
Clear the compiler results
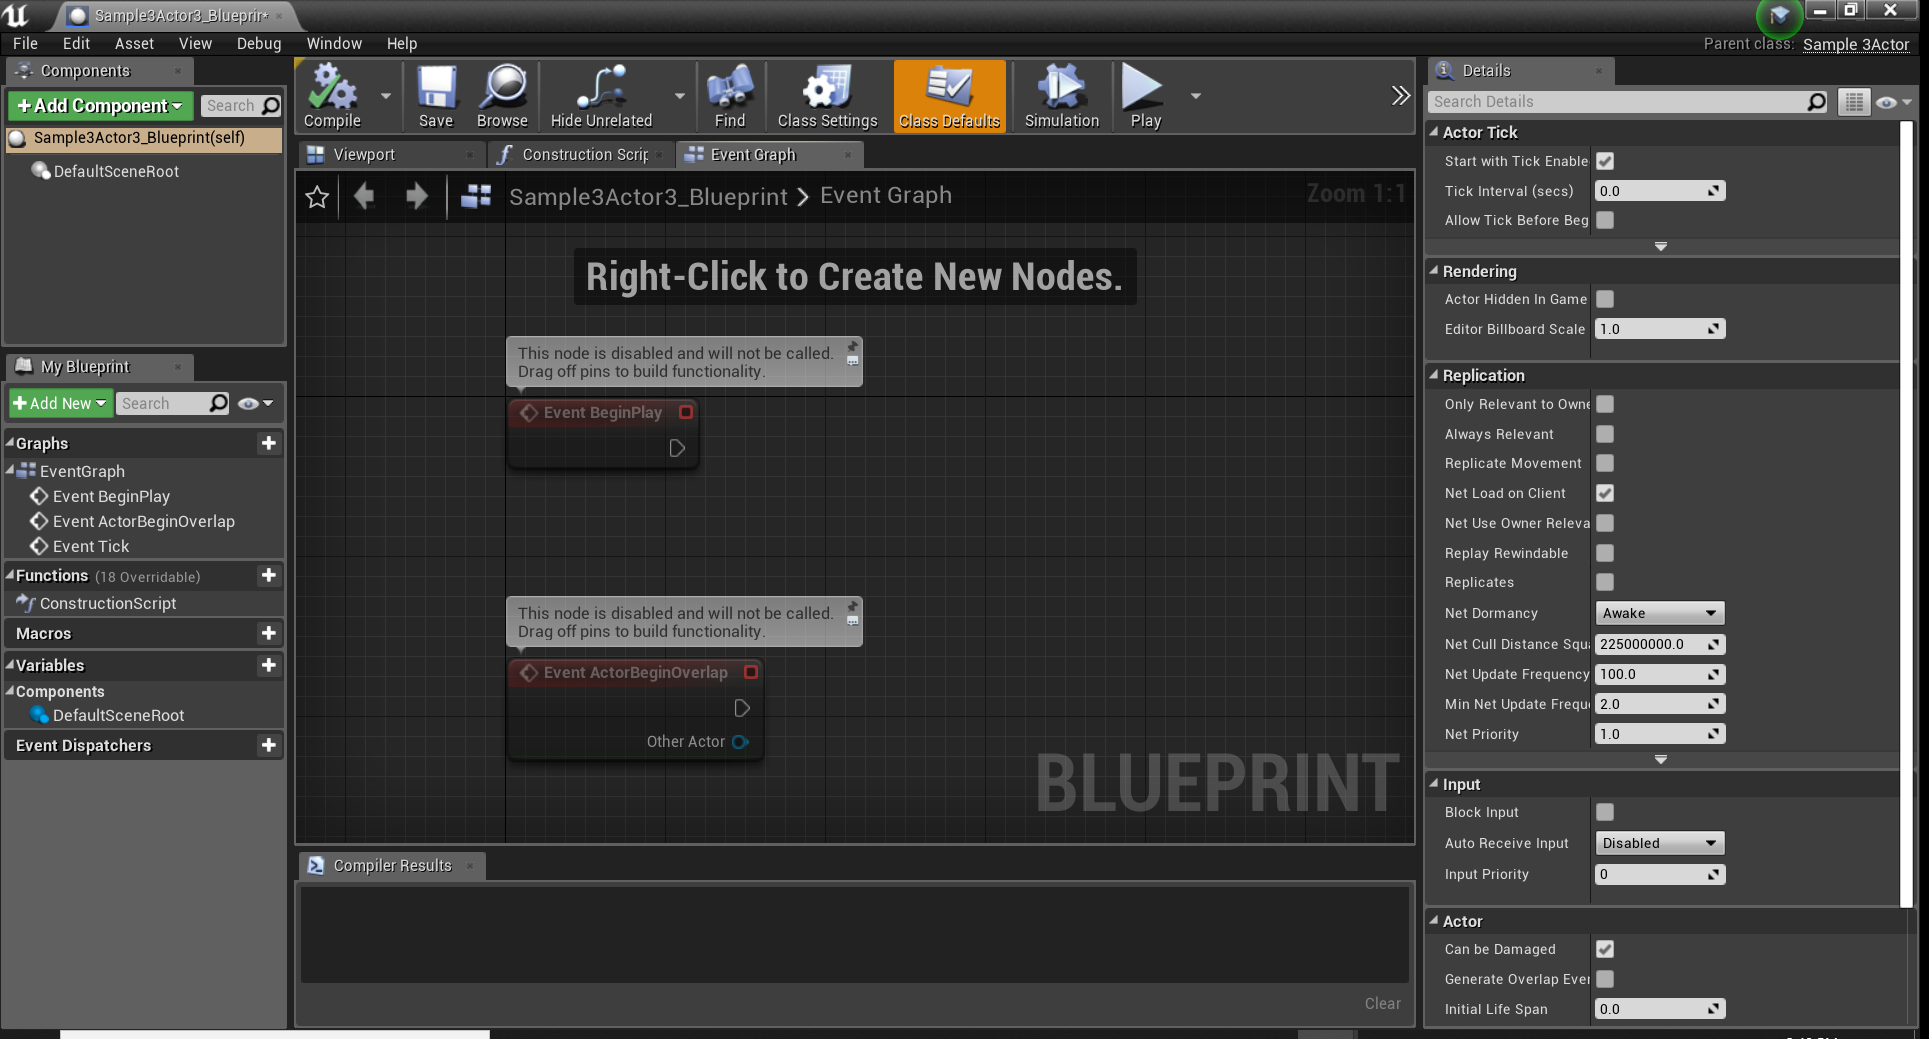click(x=1382, y=1003)
